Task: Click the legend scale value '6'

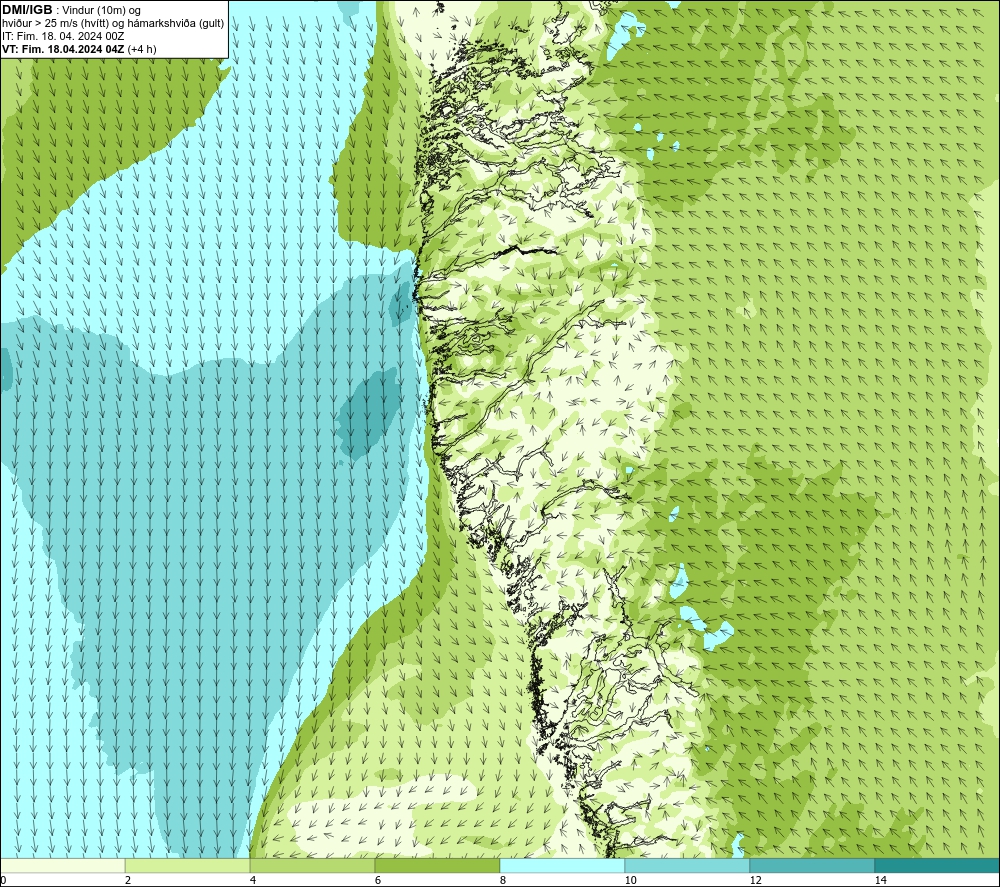Action: click(x=378, y=880)
